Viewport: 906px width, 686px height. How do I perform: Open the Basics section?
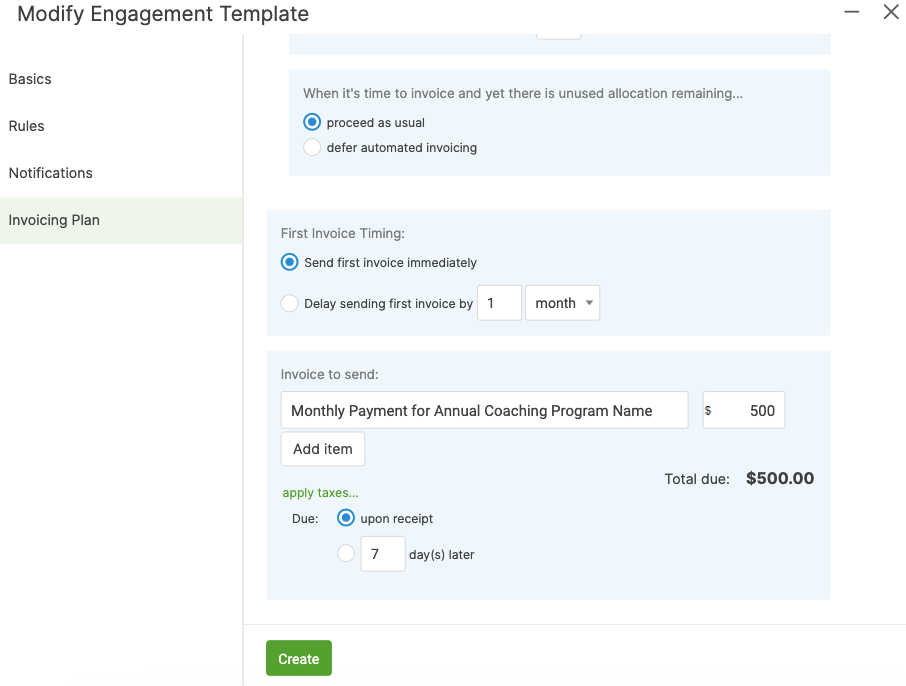pyautogui.click(x=30, y=79)
